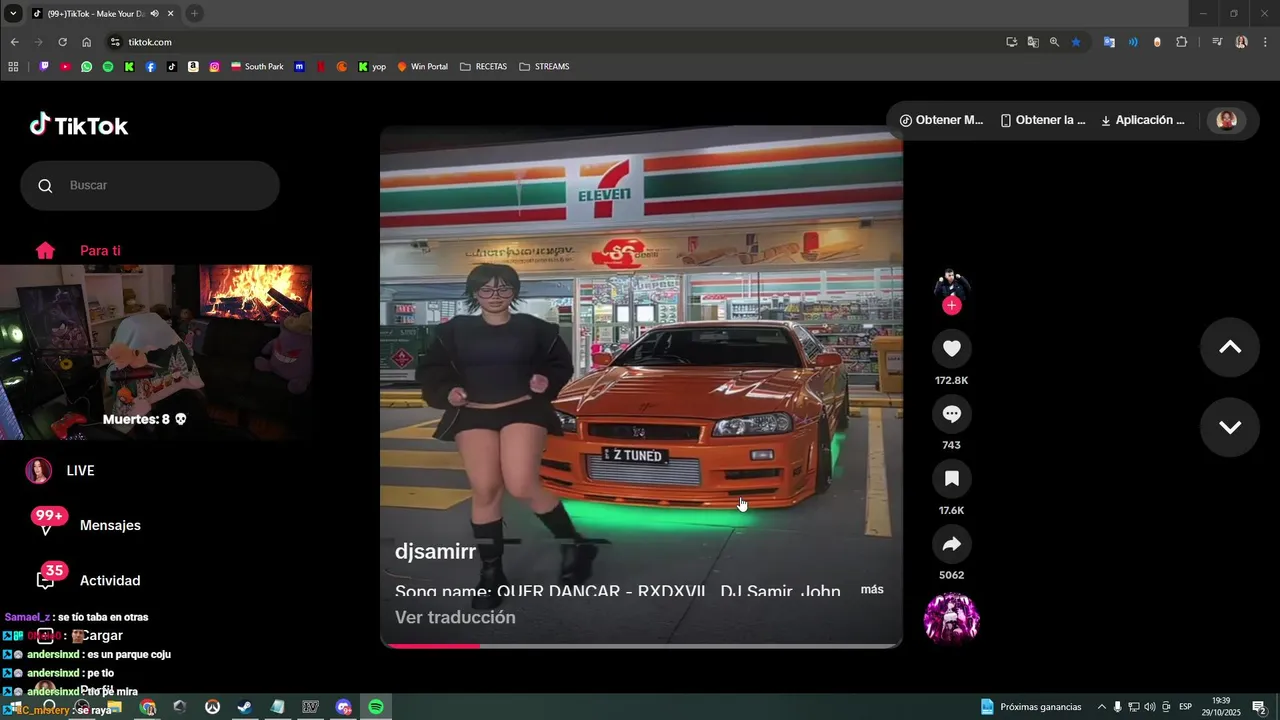Click the Aplicación download button
Image resolution: width=1280 pixels, height=720 pixels.
pyautogui.click(x=1143, y=120)
